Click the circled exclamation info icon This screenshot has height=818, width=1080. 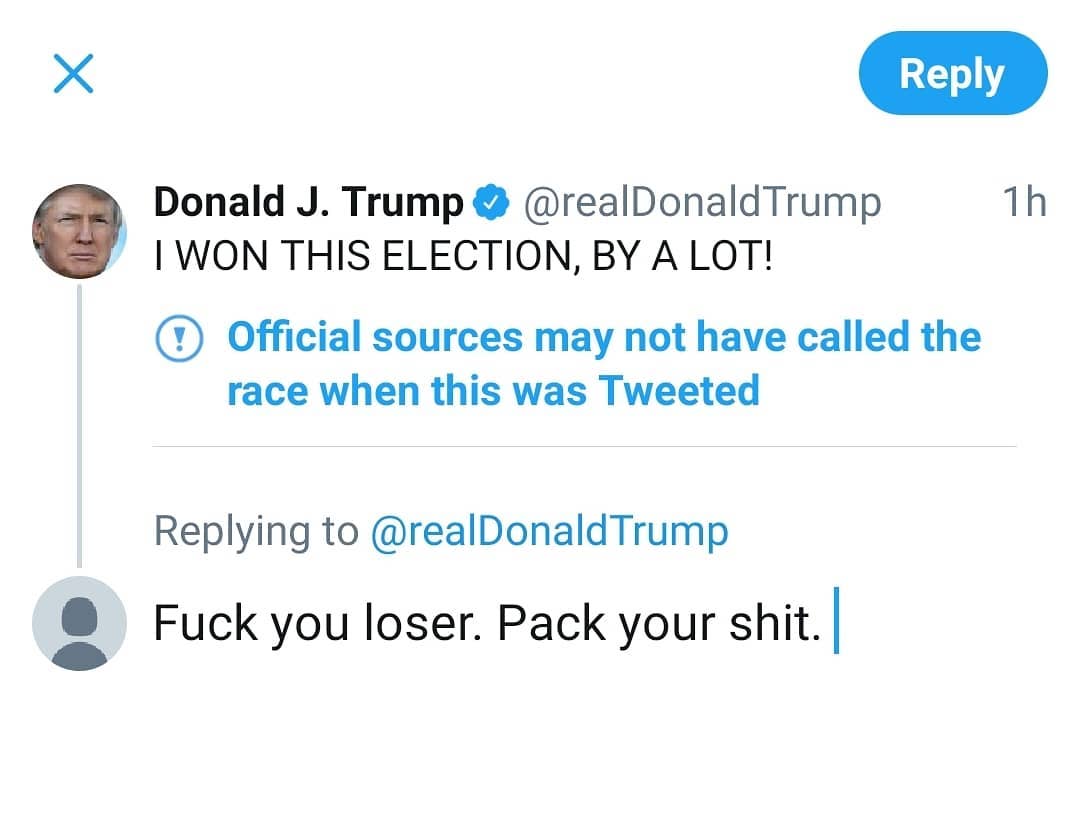[180, 338]
